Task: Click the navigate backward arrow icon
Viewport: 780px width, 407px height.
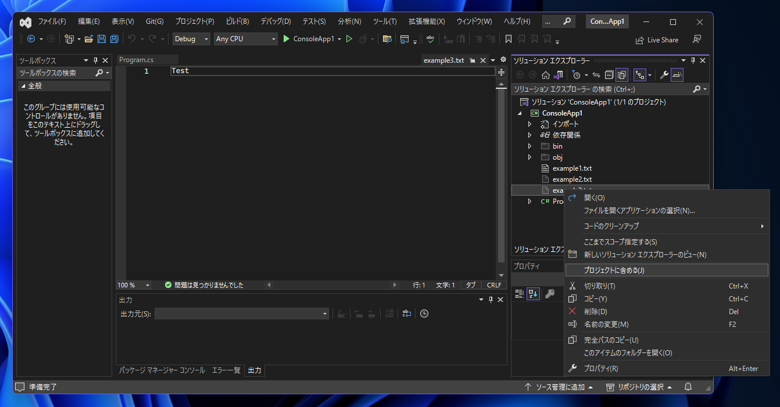Action: click(x=31, y=39)
